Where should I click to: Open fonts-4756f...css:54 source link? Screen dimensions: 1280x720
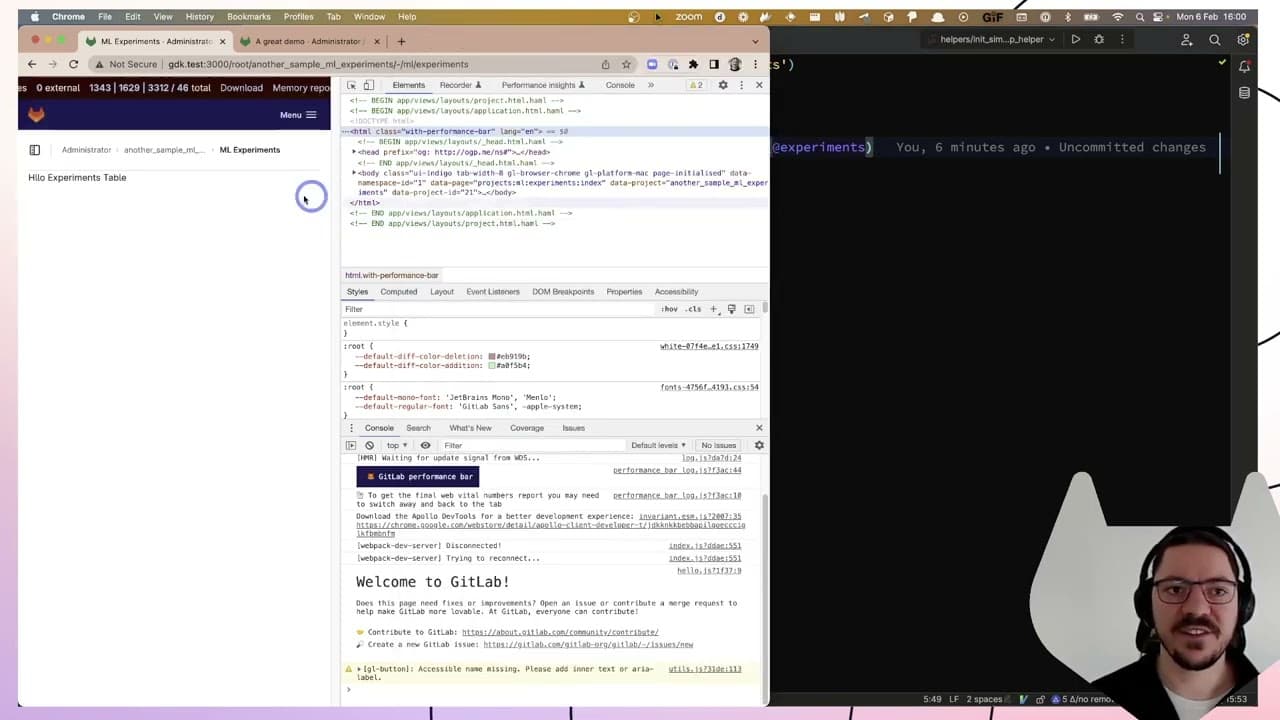(x=709, y=387)
